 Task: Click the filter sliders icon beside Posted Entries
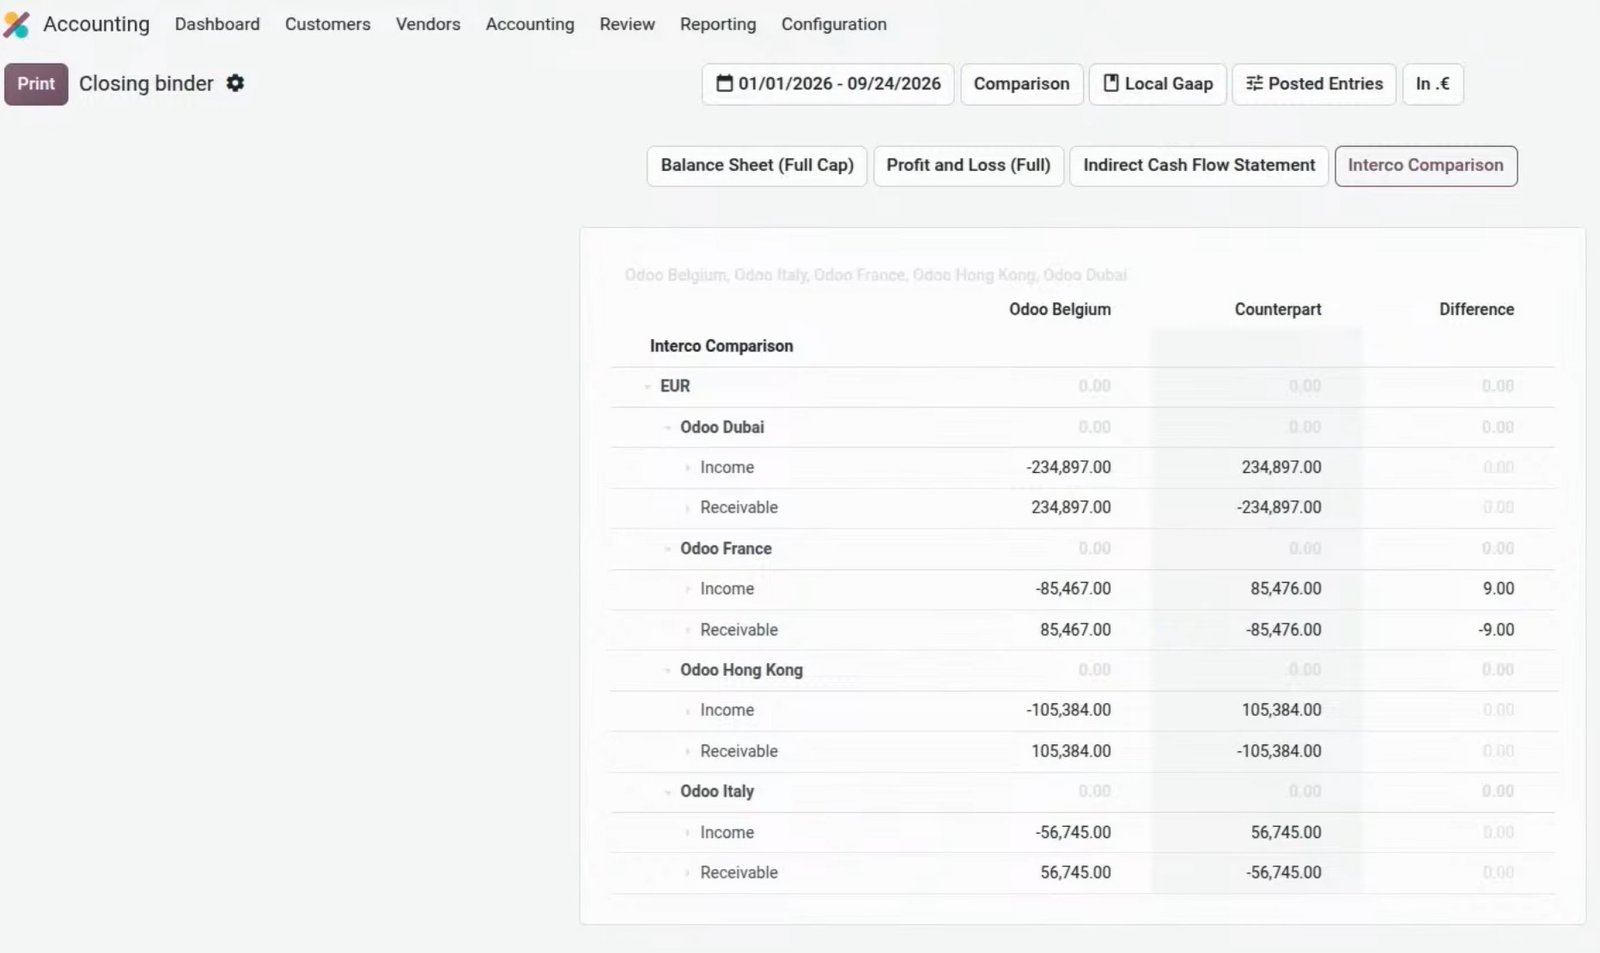(1254, 83)
